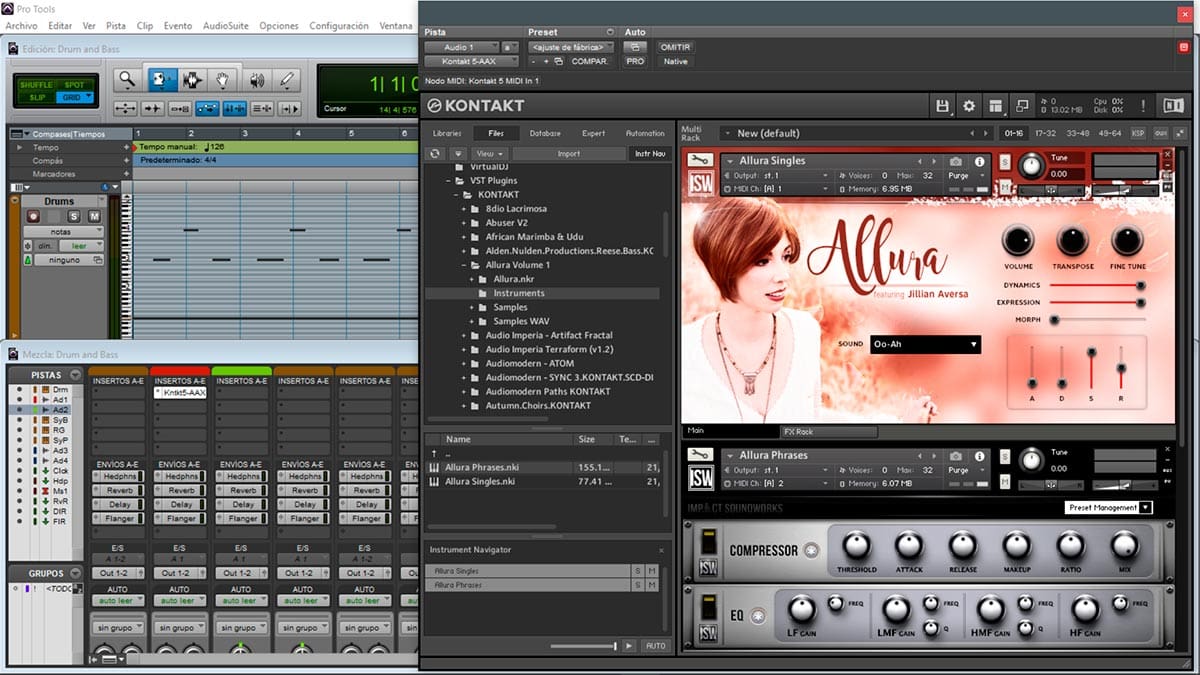
Task: Click the OMITIR bypass button
Action: [x=676, y=47]
